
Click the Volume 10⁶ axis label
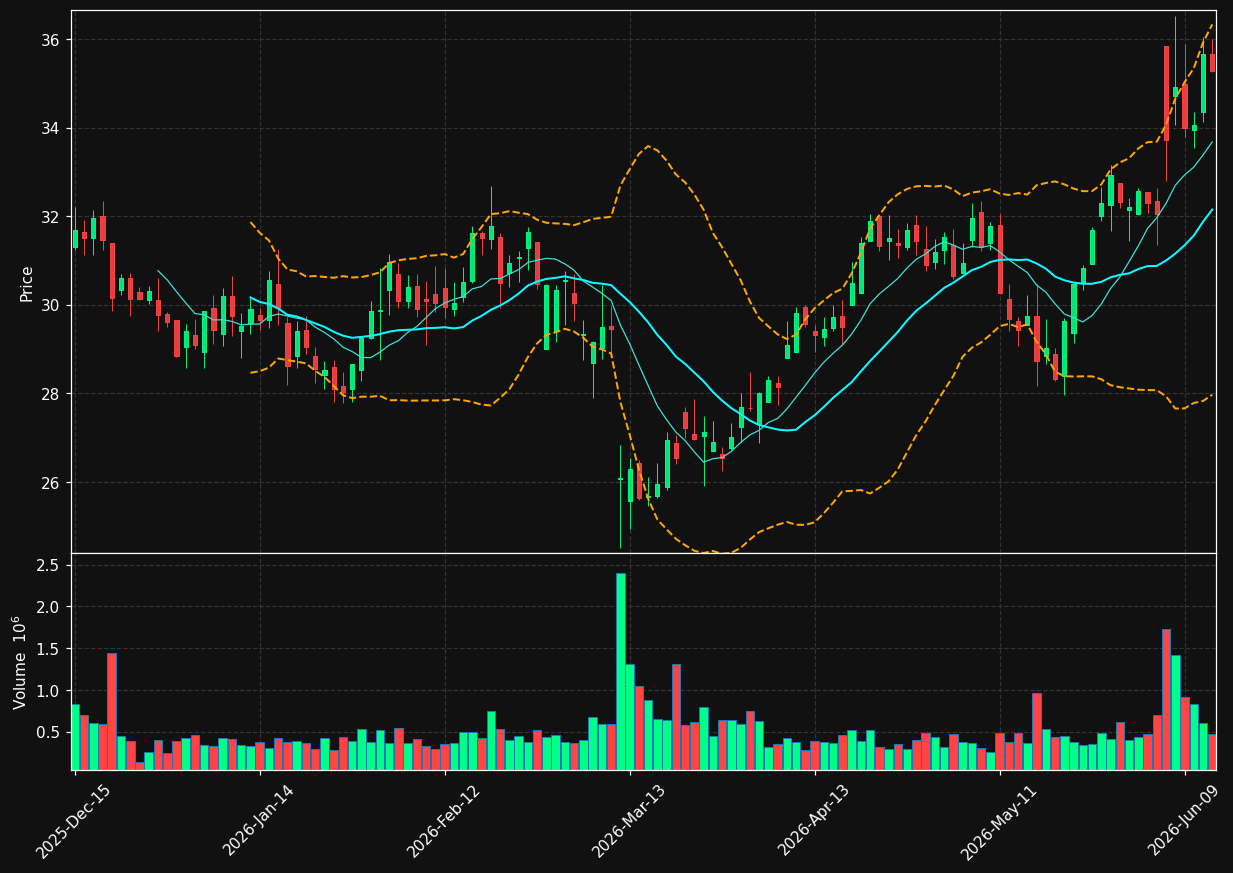[x=20, y=662]
